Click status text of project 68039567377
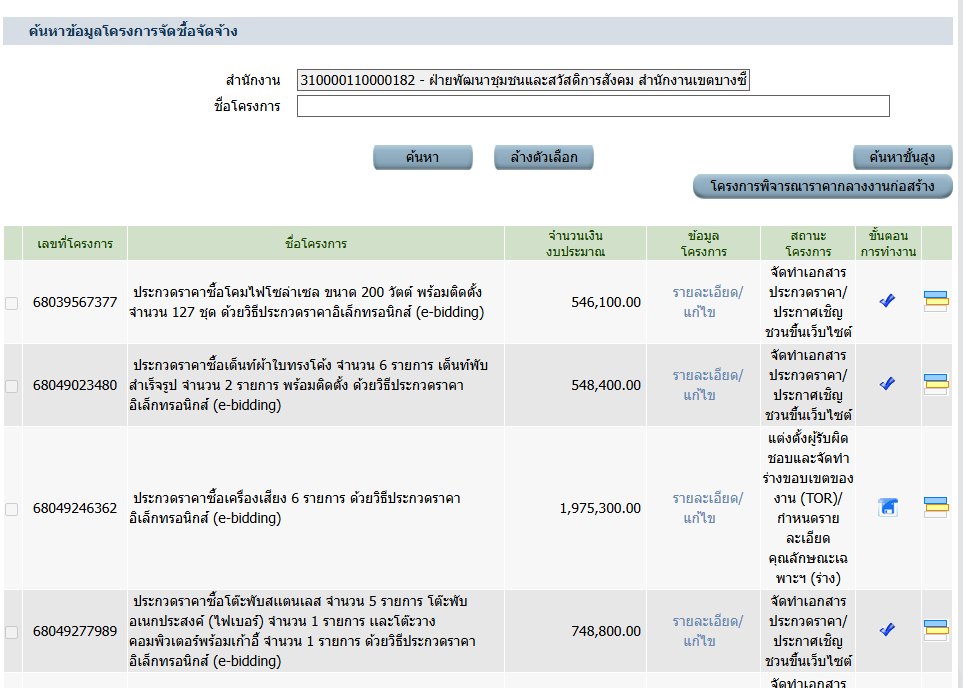This screenshot has width=963, height=688. 808,302
